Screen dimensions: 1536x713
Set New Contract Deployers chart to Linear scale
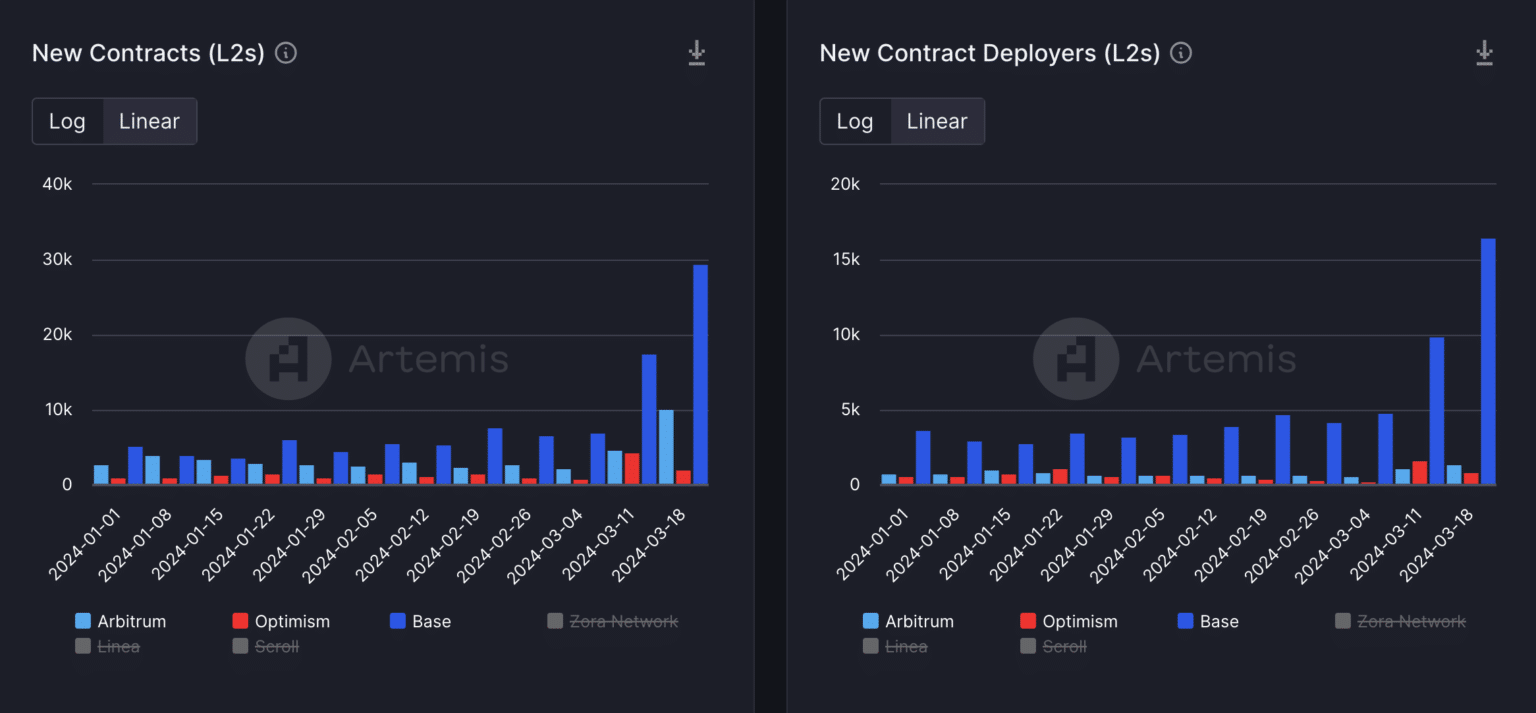pos(936,121)
